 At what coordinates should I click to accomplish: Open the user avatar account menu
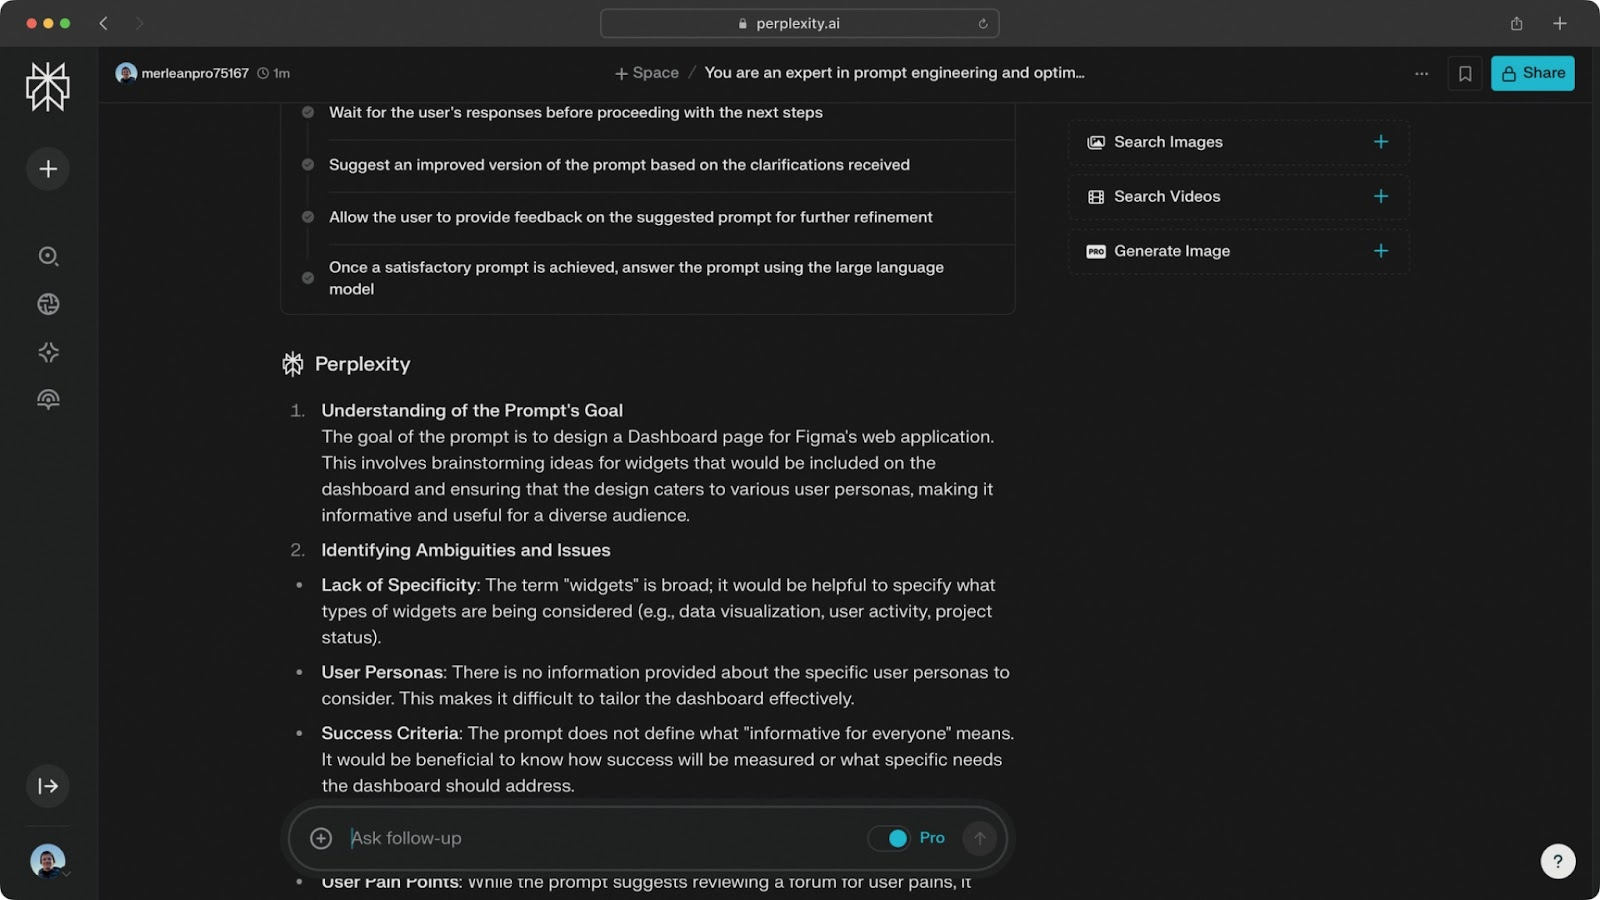click(48, 860)
